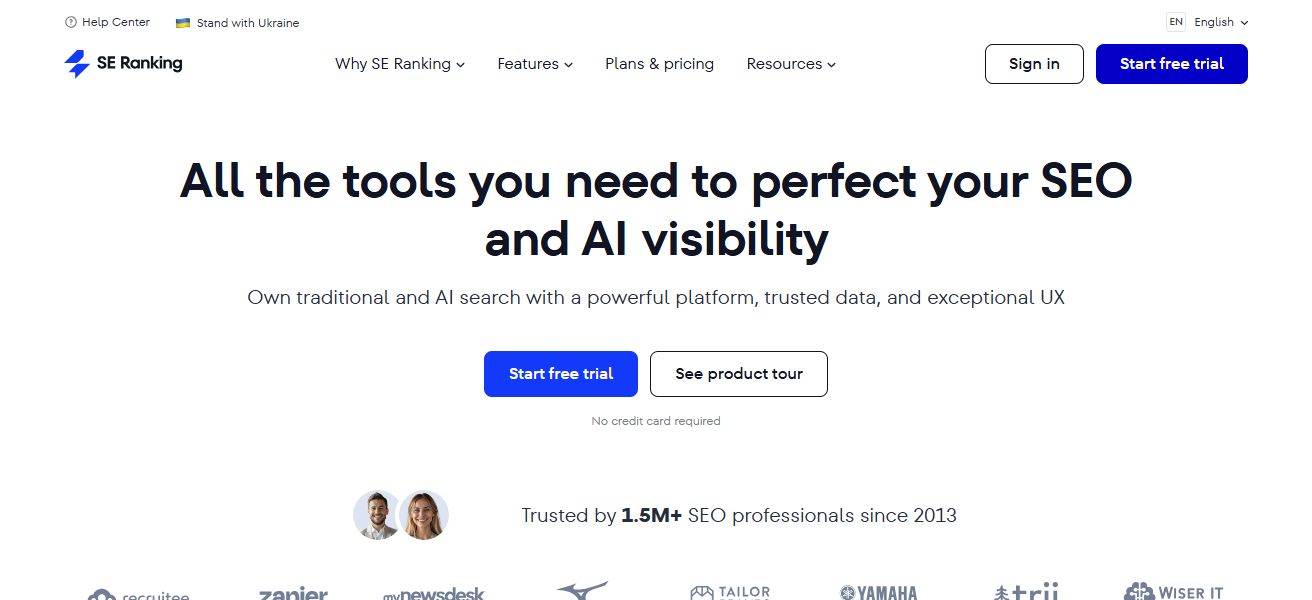Launch the See product tour button
The image size is (1312, 600).
(739, 374)
